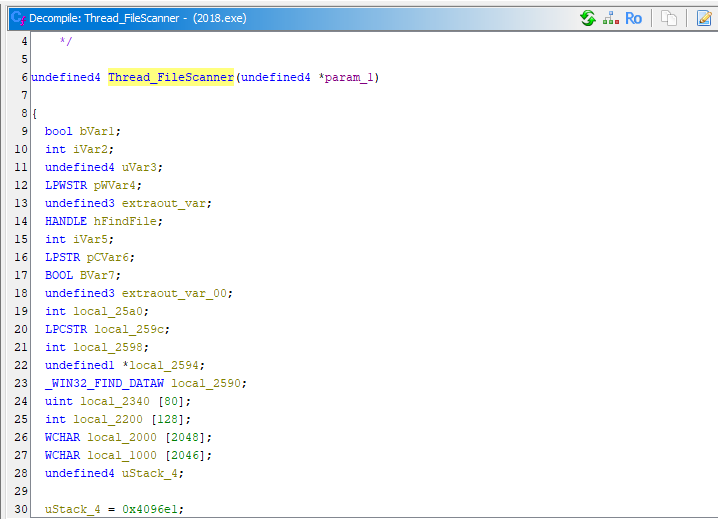The image size is (718, 519).
Task: Open the Debug Function Decompilation edit icon
Action: (x=704, y=18)
